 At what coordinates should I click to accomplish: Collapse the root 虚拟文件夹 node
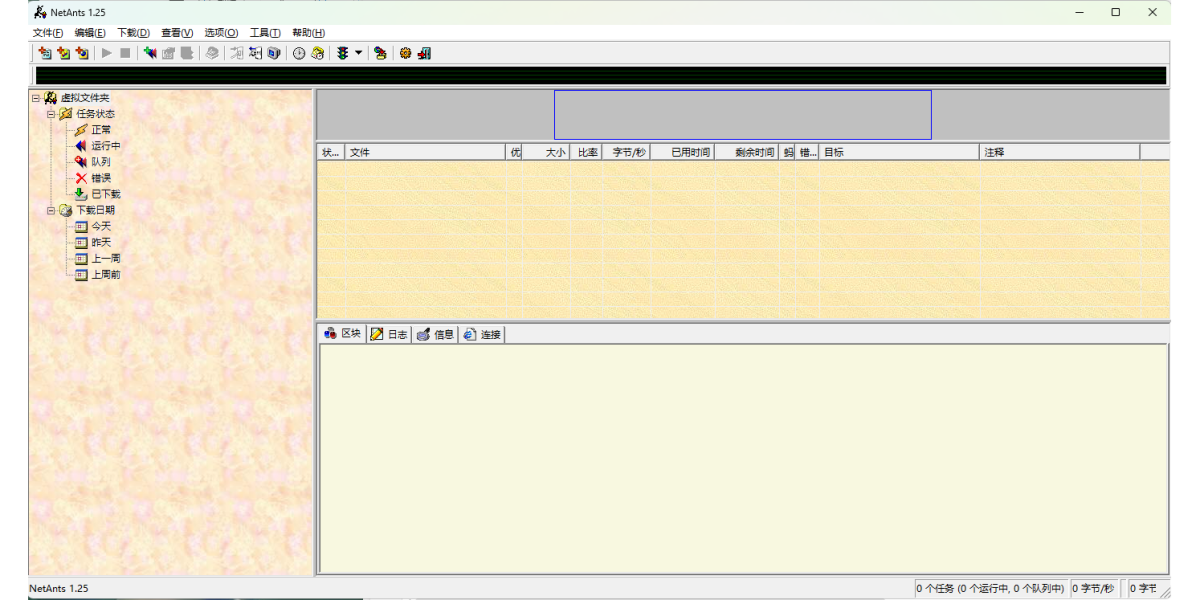tap(36, 98)
